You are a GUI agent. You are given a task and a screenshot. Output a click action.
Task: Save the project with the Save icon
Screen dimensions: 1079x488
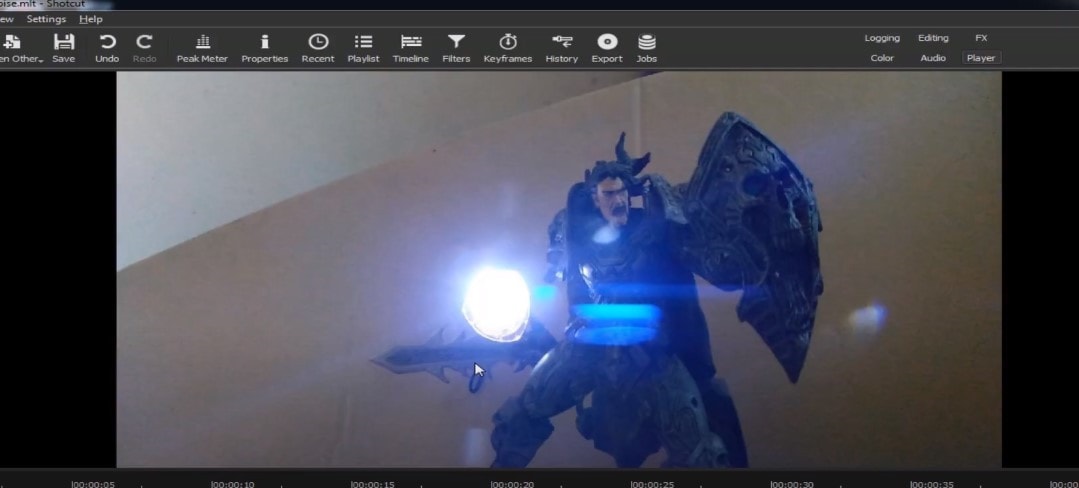pyautogui.click(x=63, y=49)
